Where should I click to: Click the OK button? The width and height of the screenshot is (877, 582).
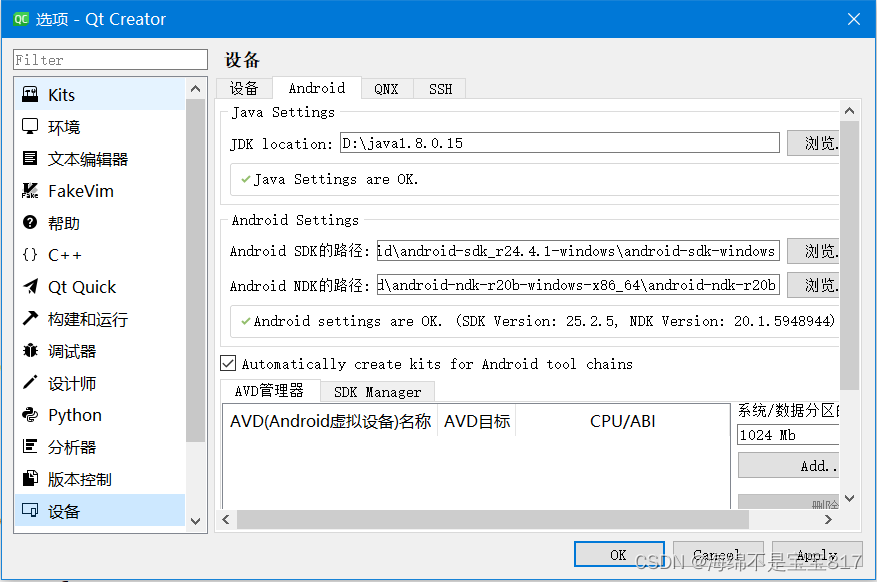pos(619,554)
